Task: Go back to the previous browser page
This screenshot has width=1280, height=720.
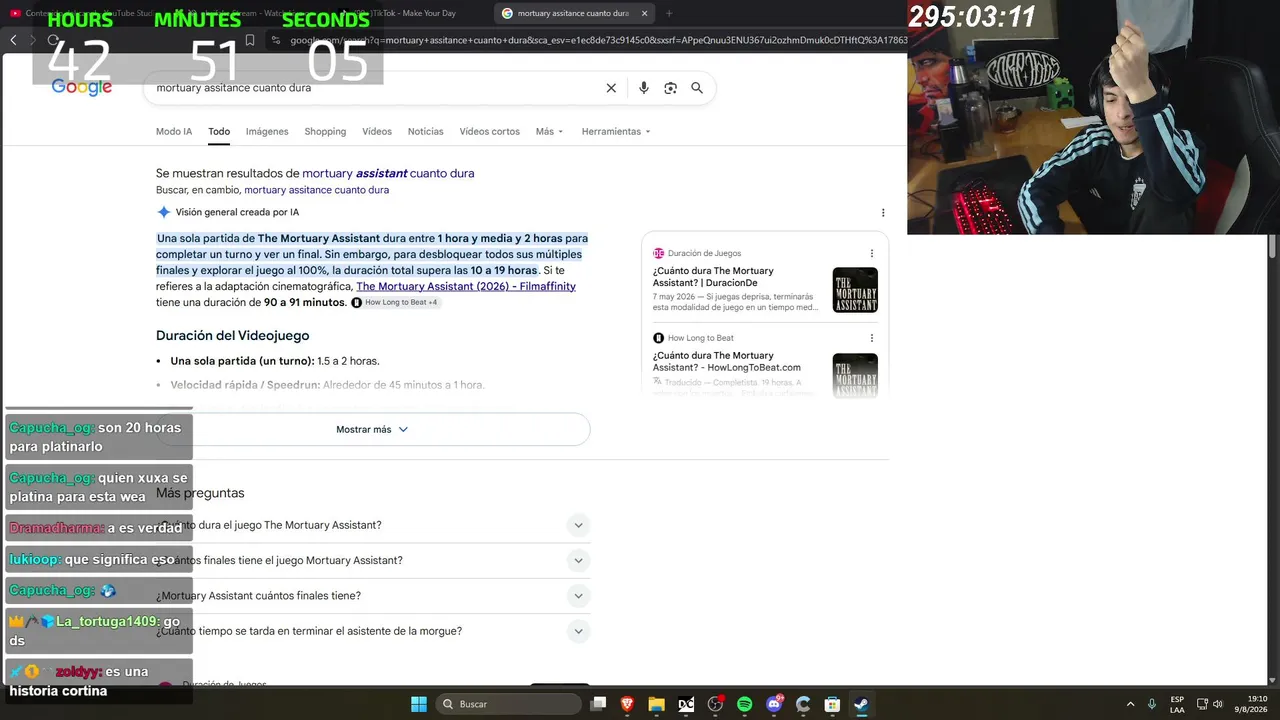Action: tap(13, 40)
